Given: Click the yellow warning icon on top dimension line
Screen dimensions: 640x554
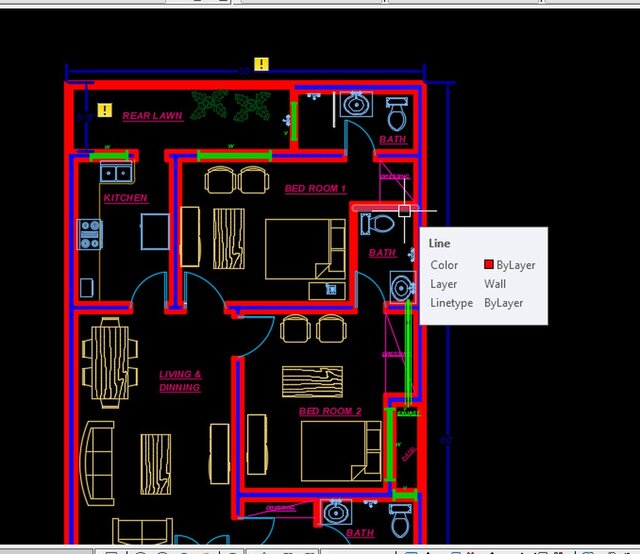Looking at the screenshot, I should (x=261, y=64).
